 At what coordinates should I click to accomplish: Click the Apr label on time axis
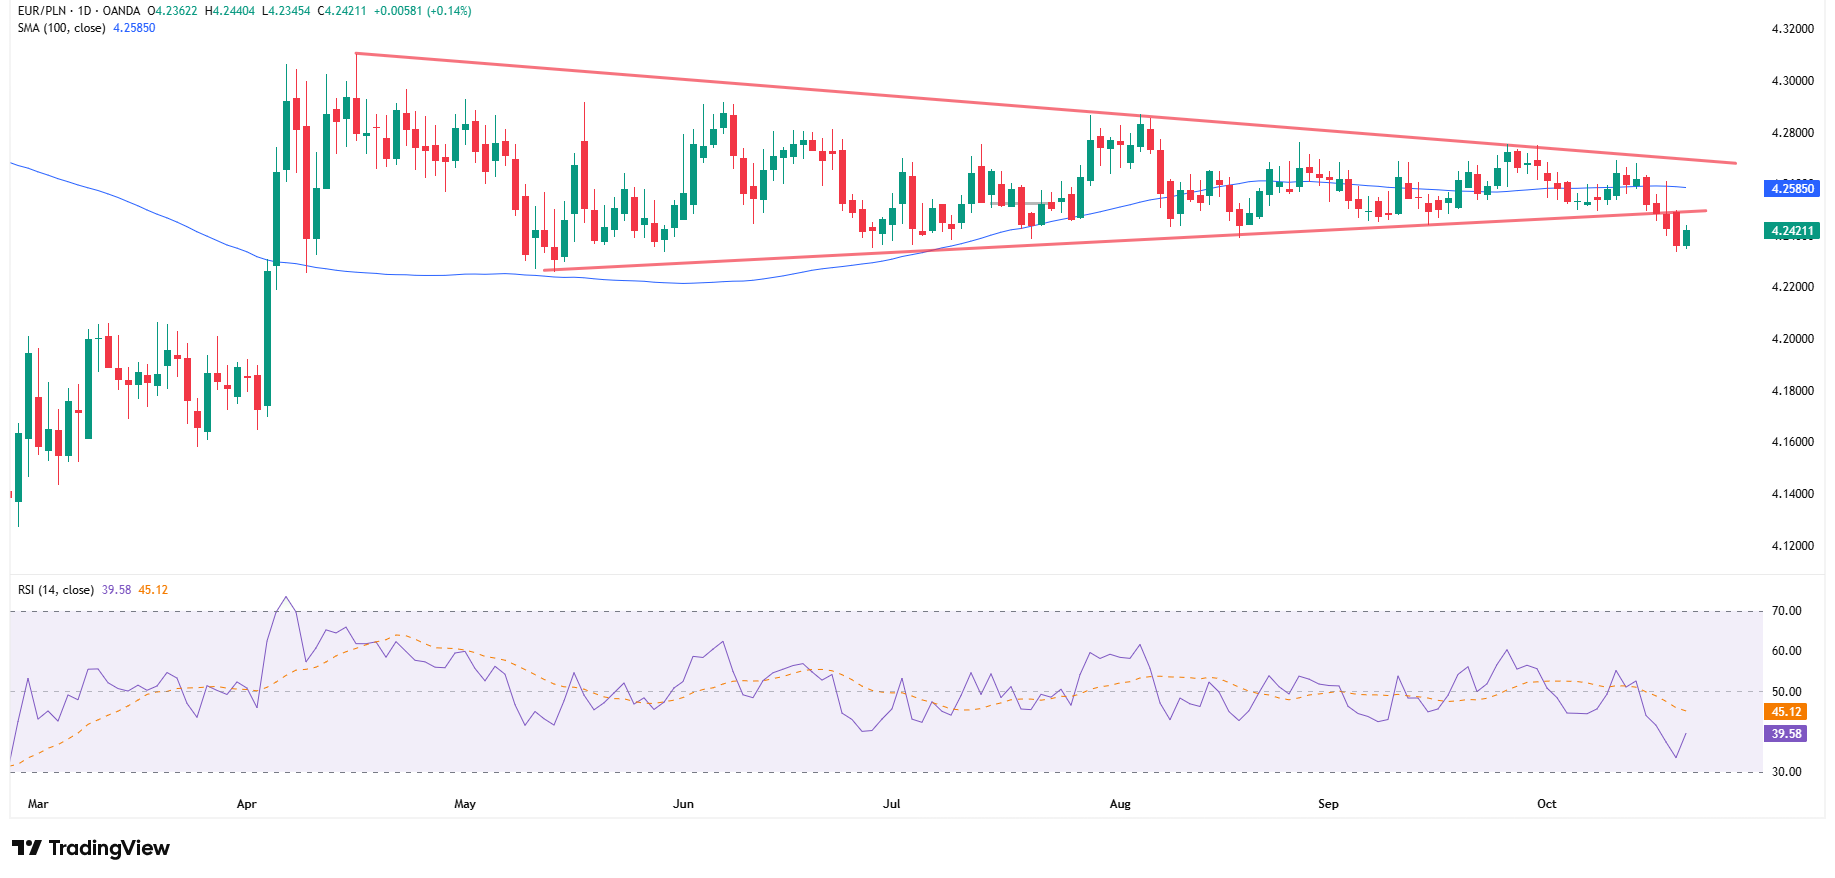coord(246,804)
